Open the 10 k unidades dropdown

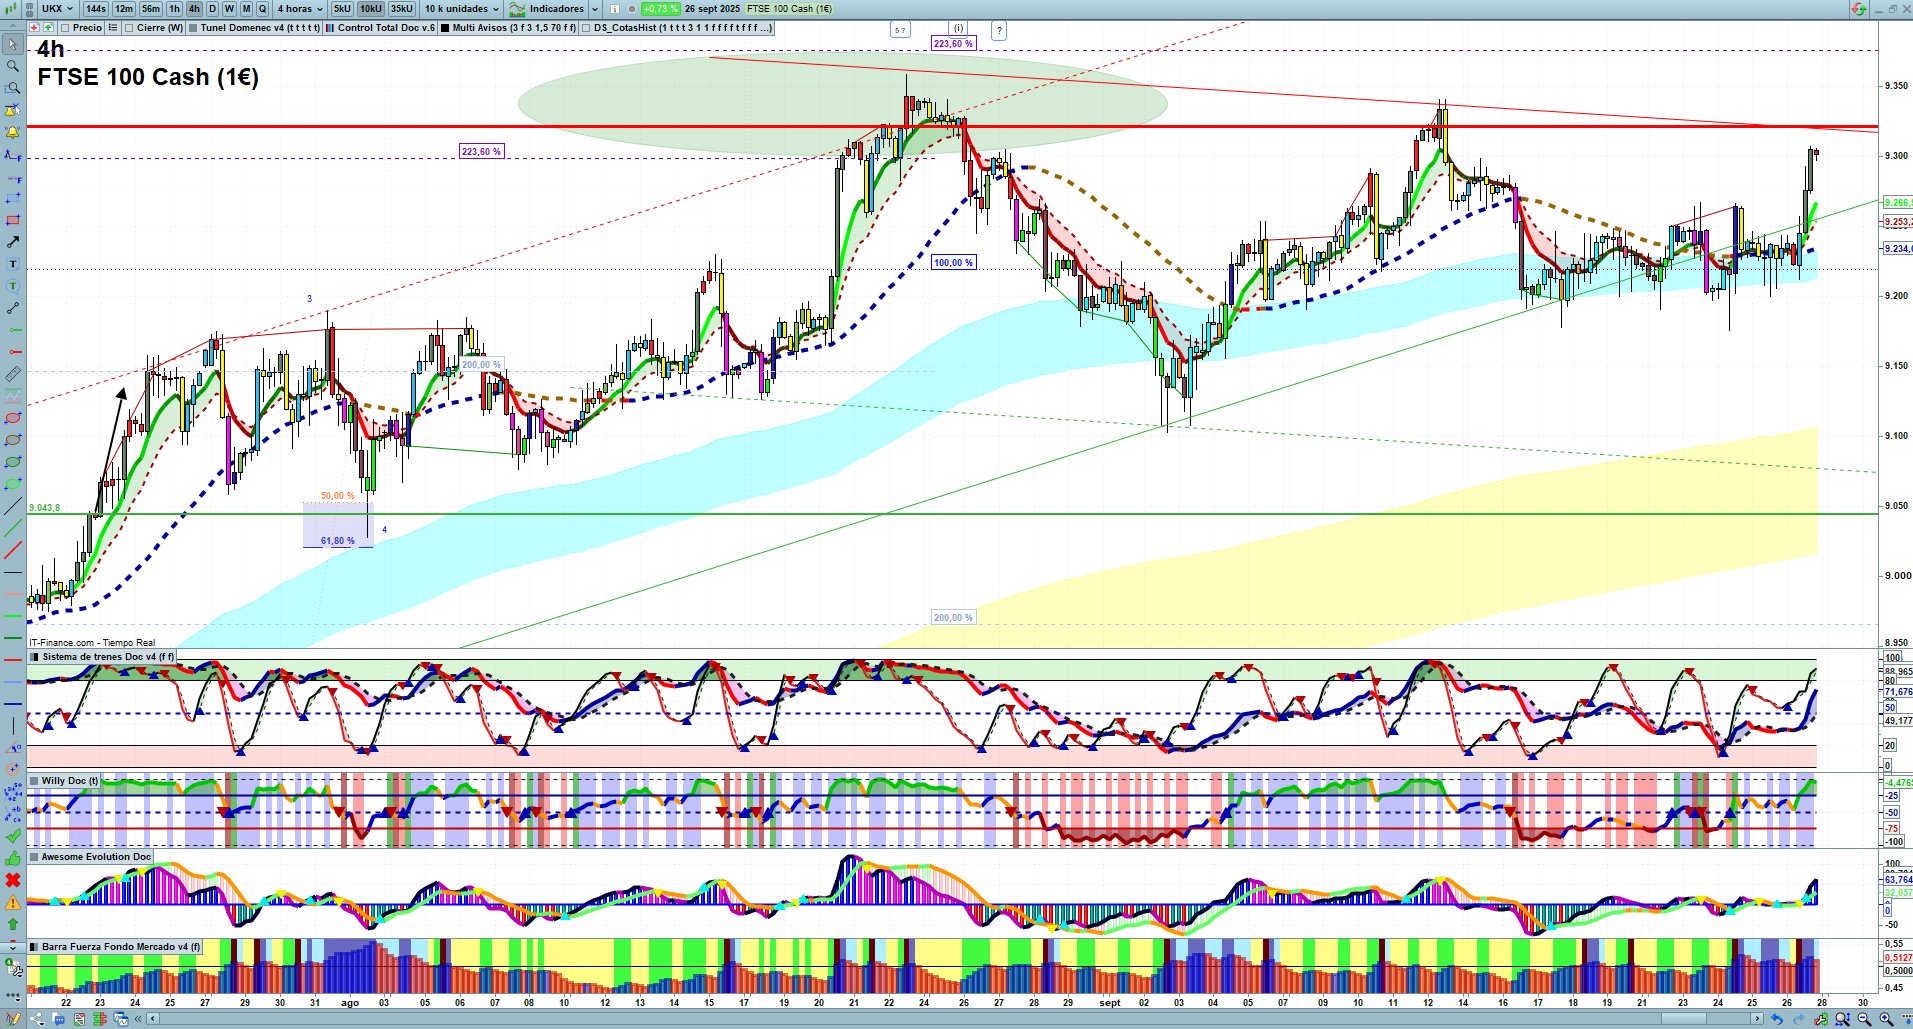click(x=462, y=9)
